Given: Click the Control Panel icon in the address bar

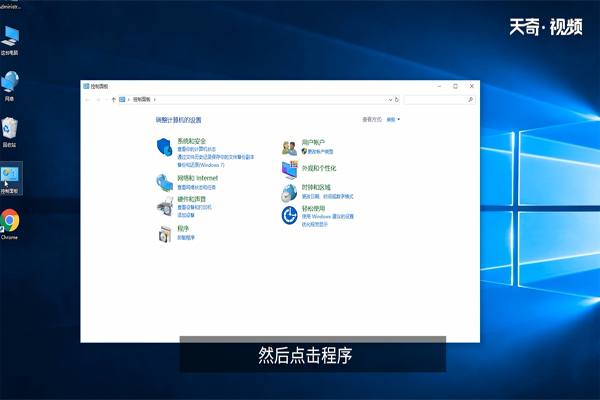Looking at the screenshot, I should point(122,100).
